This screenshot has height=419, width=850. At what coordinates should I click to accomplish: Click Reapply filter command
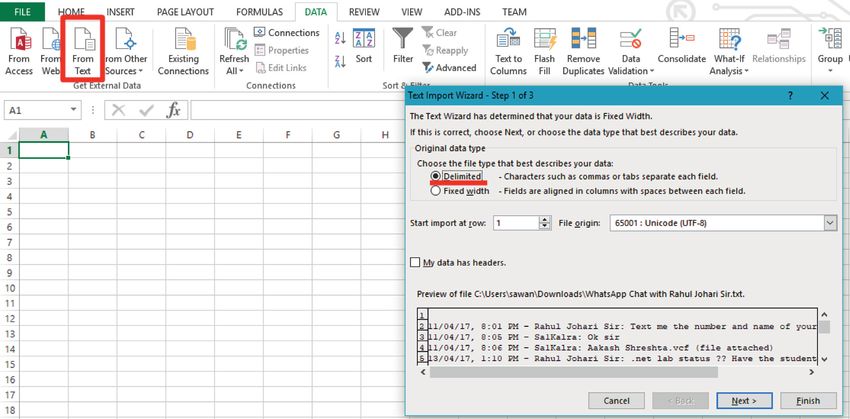pos(445,50)
